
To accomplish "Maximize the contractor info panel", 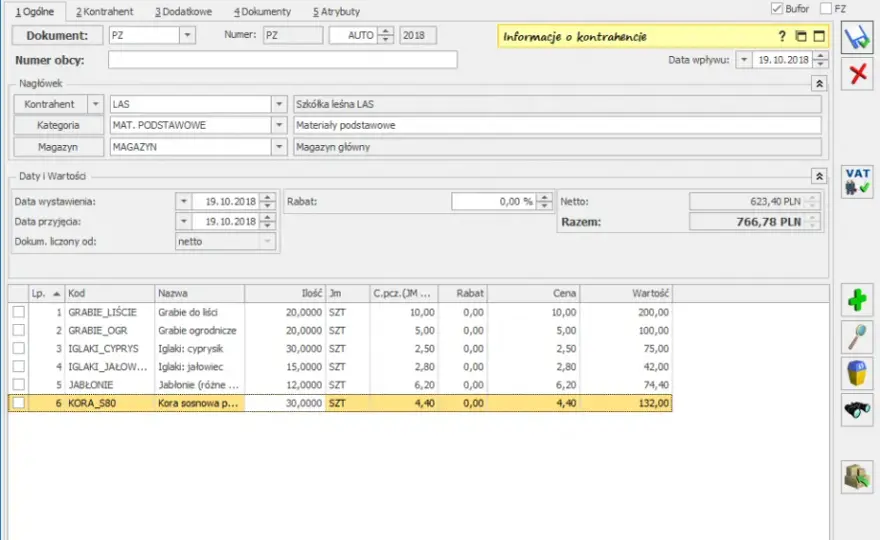I will pyautogui.click(x=819, y=36).
